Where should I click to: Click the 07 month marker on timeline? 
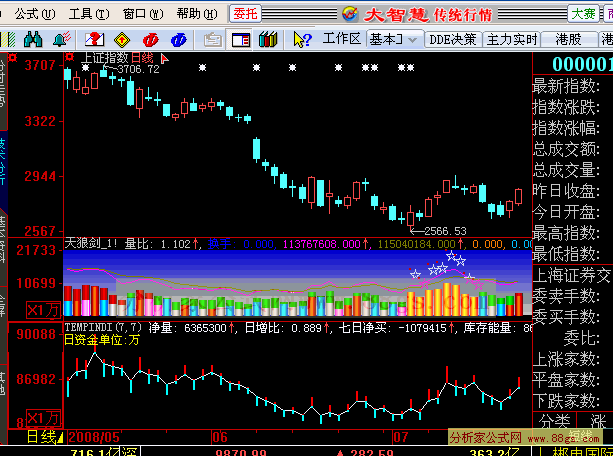pos(401,437)
